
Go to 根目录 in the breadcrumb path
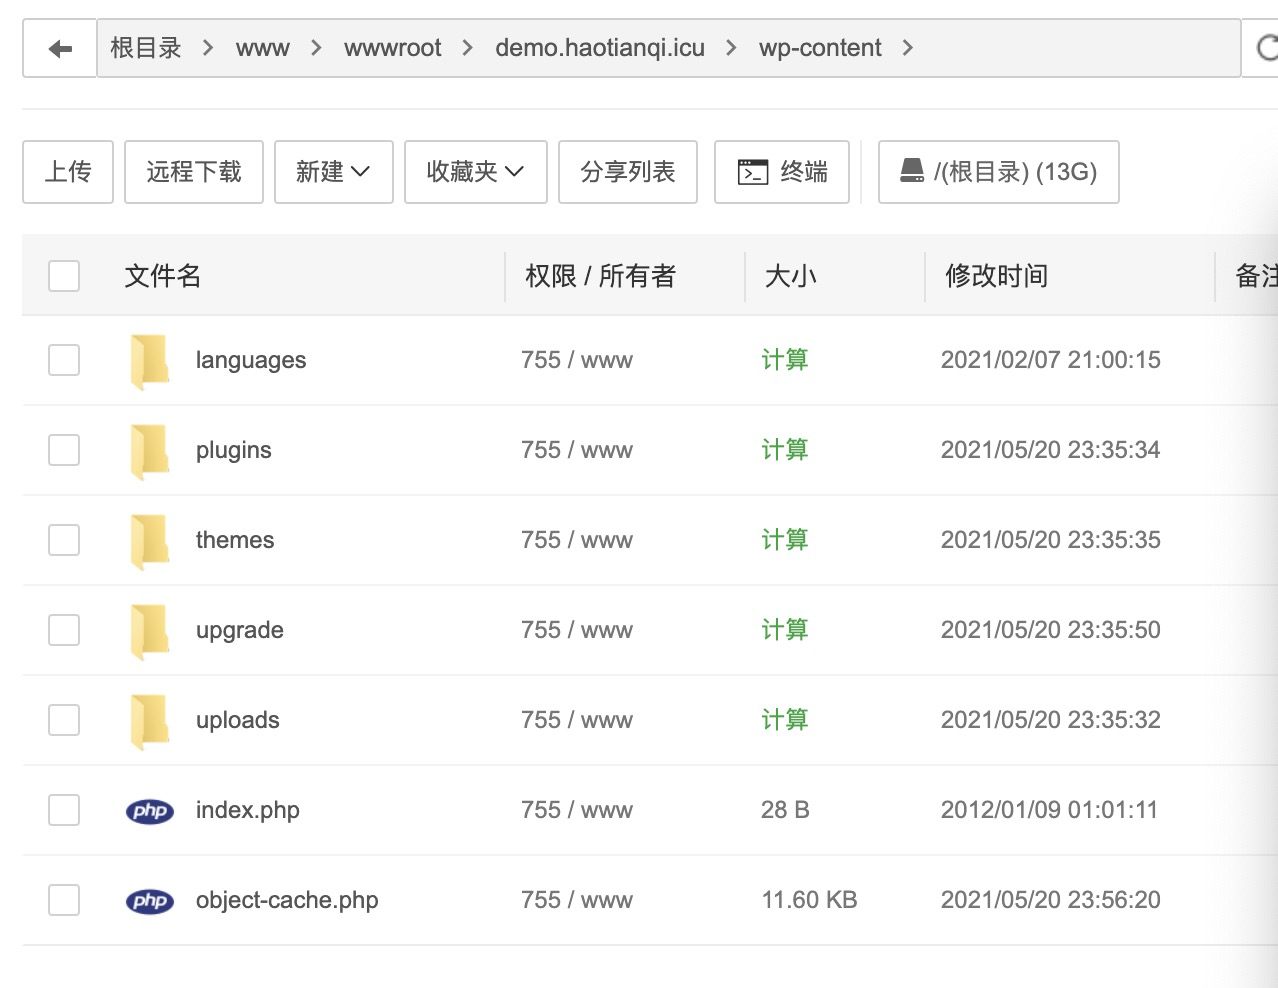pos(146,47)
